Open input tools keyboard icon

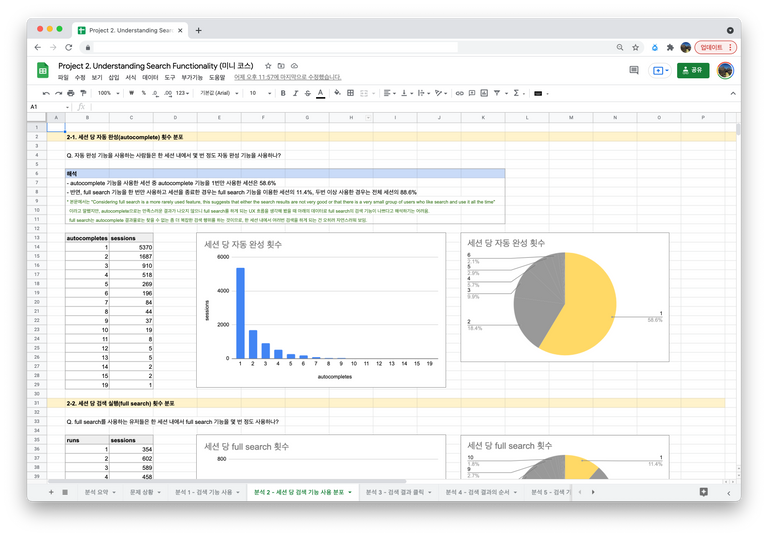pyautogui.click(x=538, y=93)
